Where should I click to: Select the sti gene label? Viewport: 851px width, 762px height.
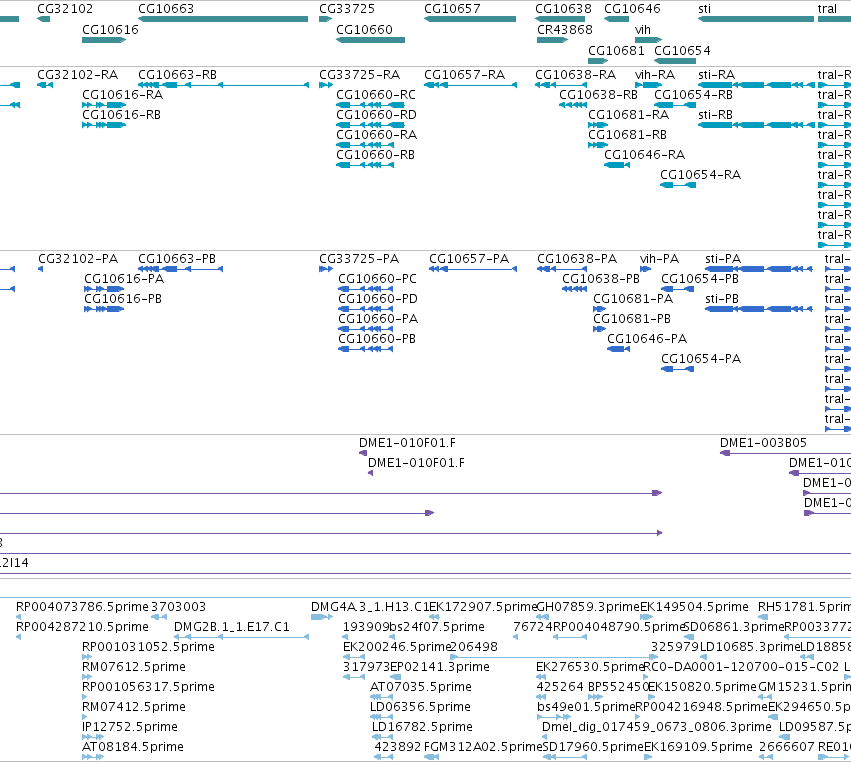(704, 9)
